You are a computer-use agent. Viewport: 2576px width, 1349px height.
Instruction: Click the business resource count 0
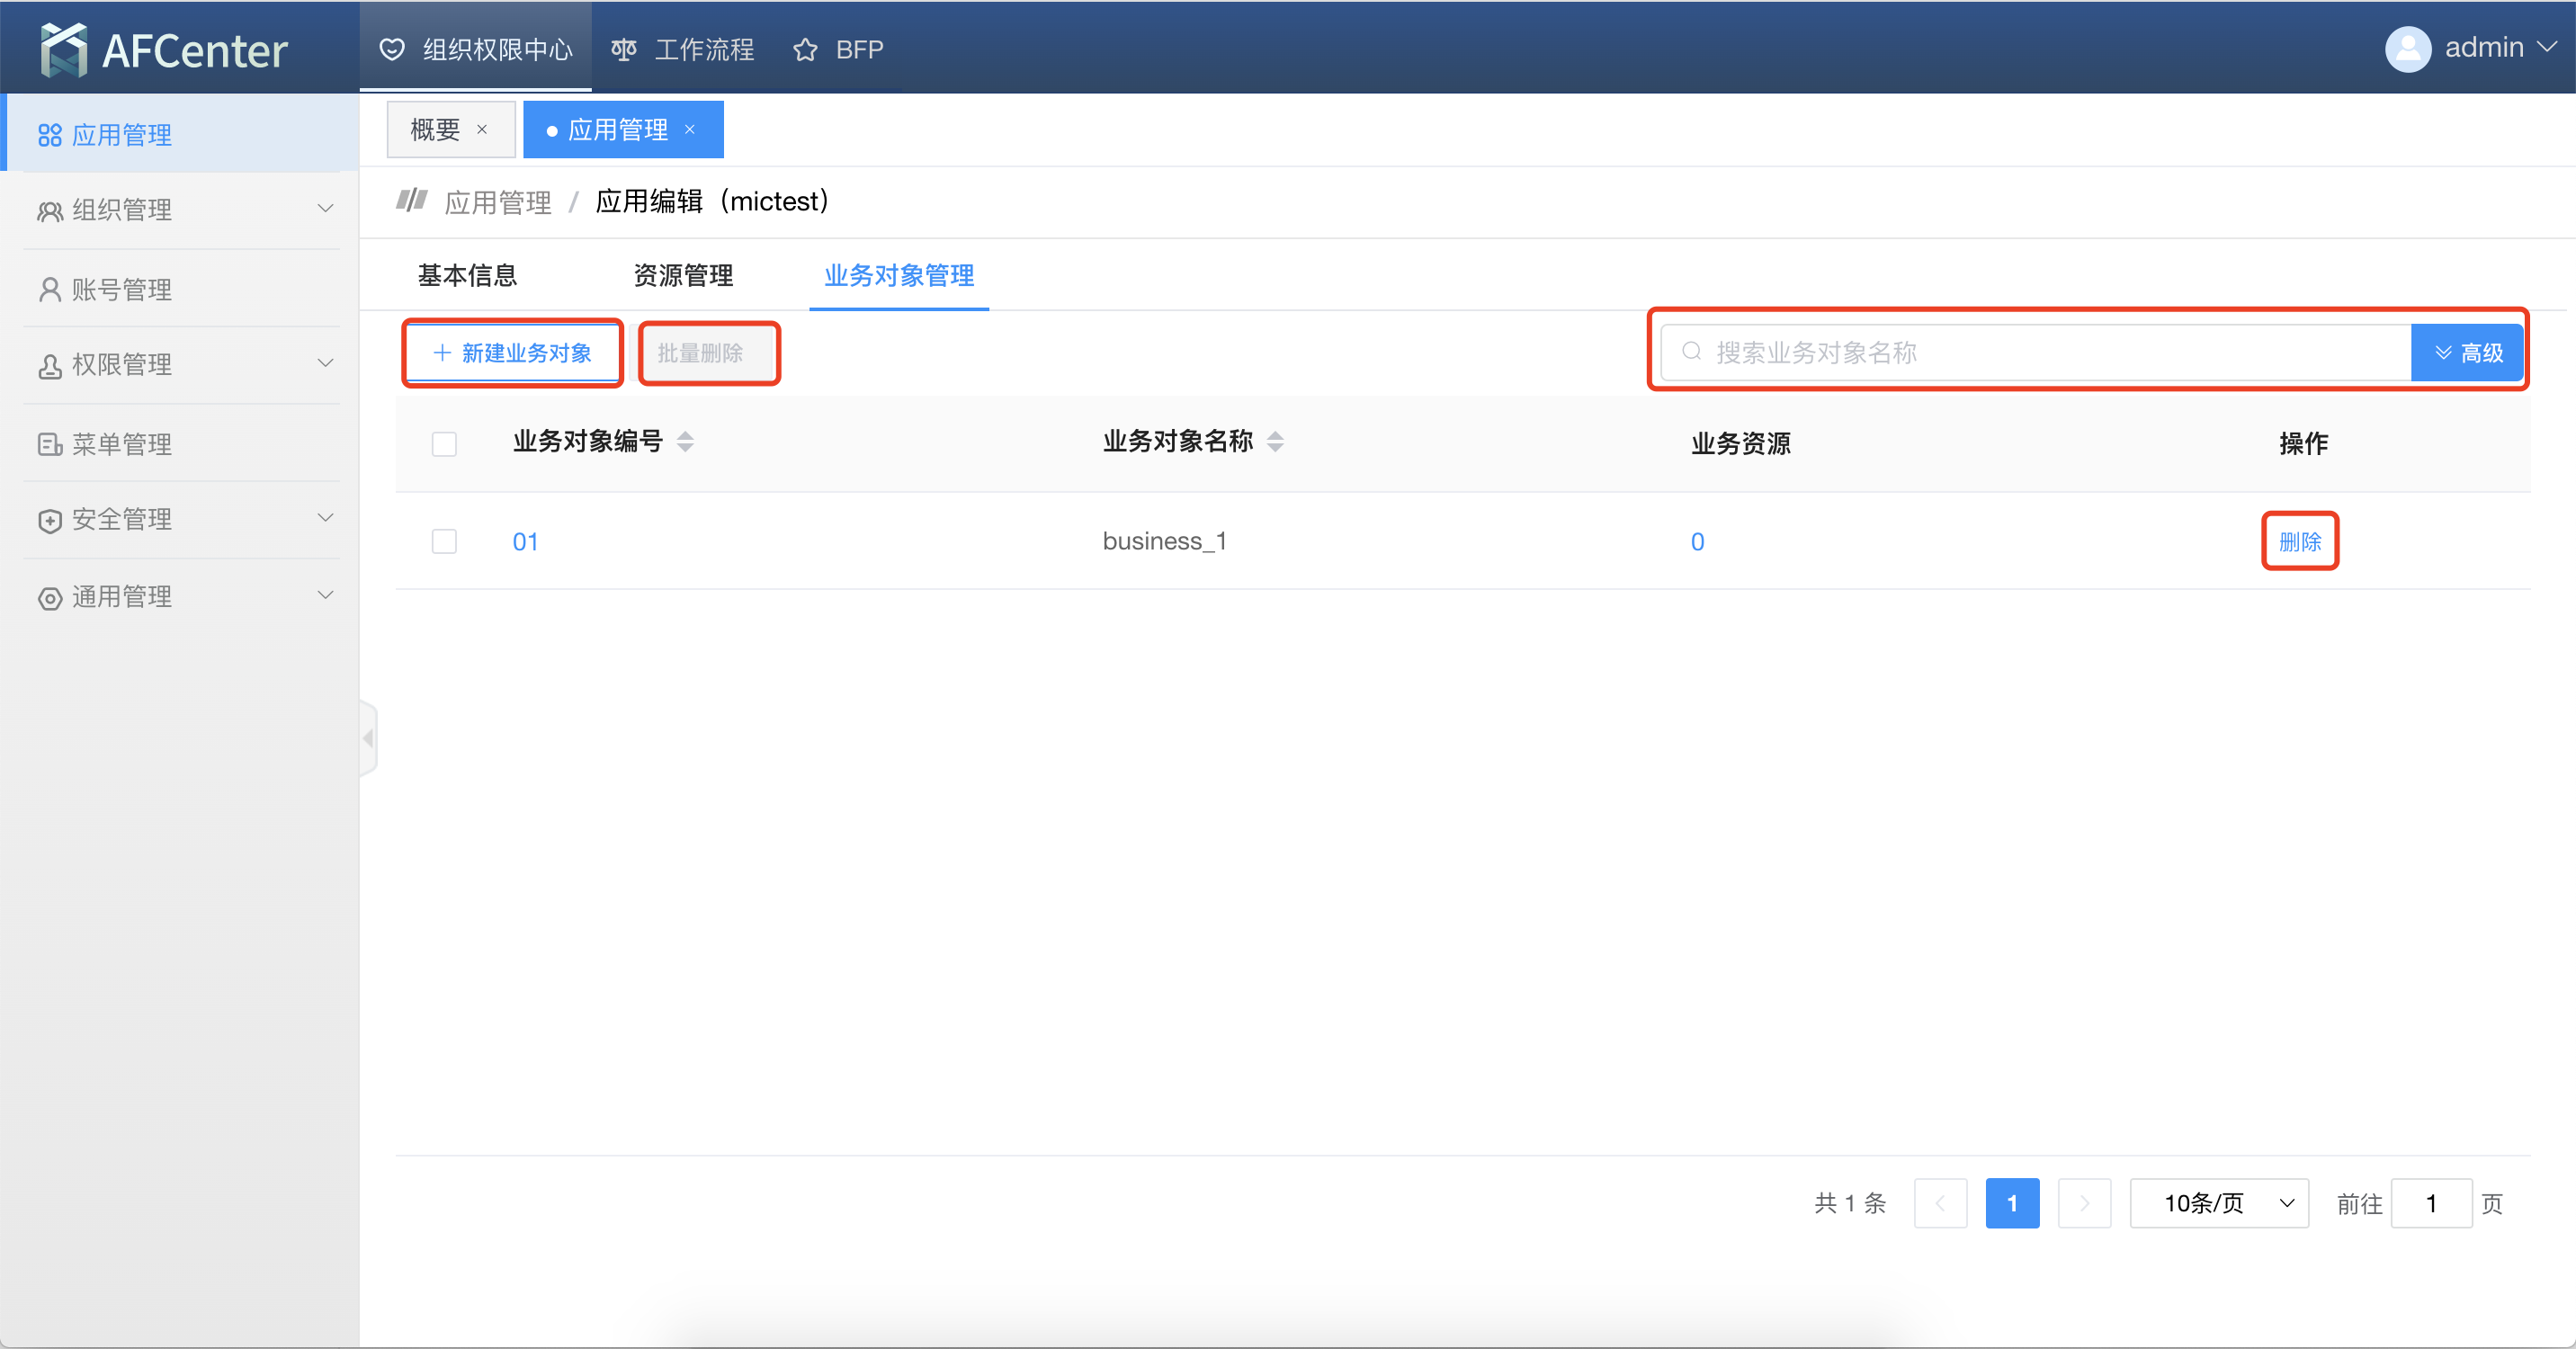pyautogui.click(x=1697, y=542)
